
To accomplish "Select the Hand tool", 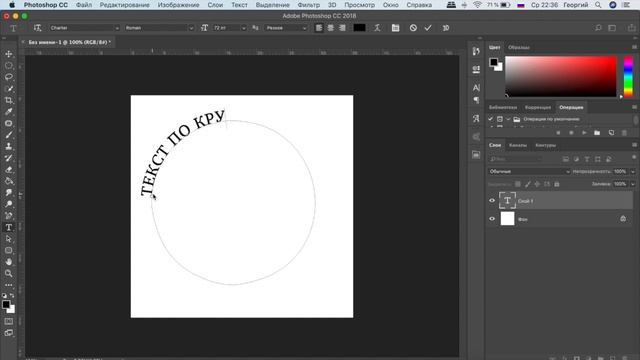I will coord(9,262).
